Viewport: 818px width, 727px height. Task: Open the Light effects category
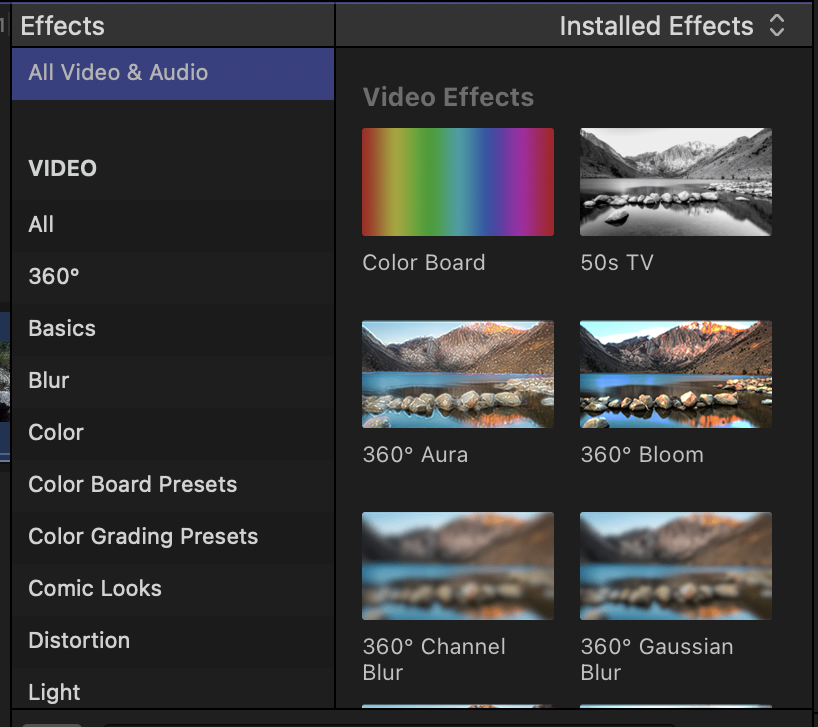click(173, 688)
